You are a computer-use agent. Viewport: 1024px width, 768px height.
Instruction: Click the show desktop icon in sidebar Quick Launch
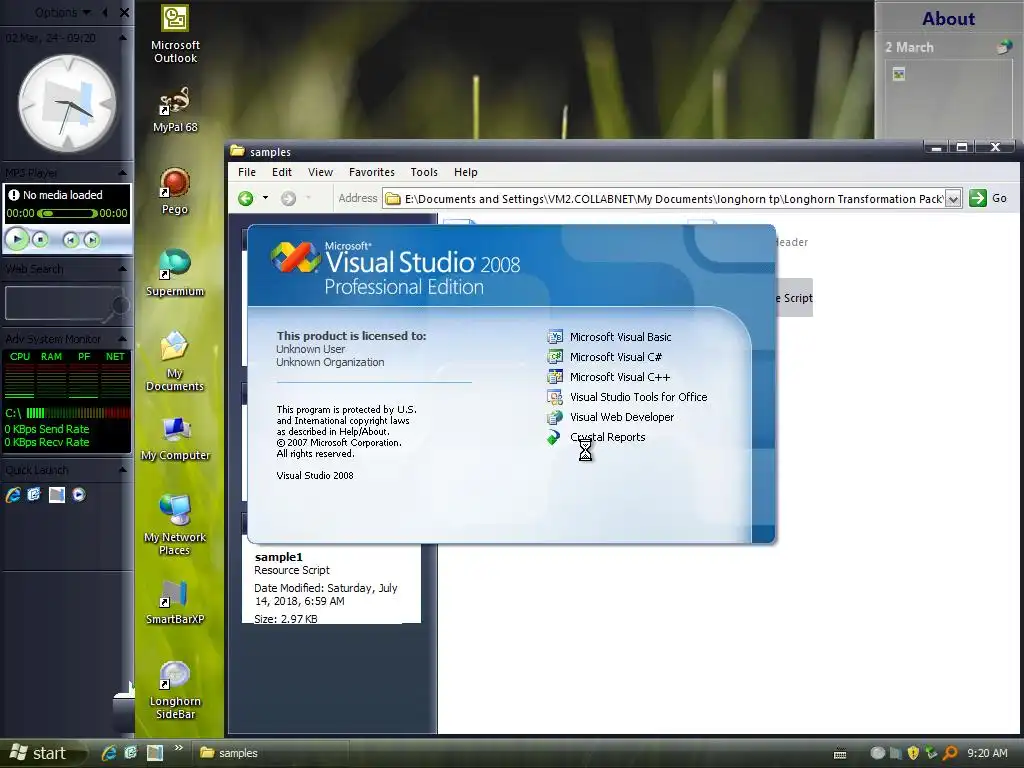[x=57, y=495]
